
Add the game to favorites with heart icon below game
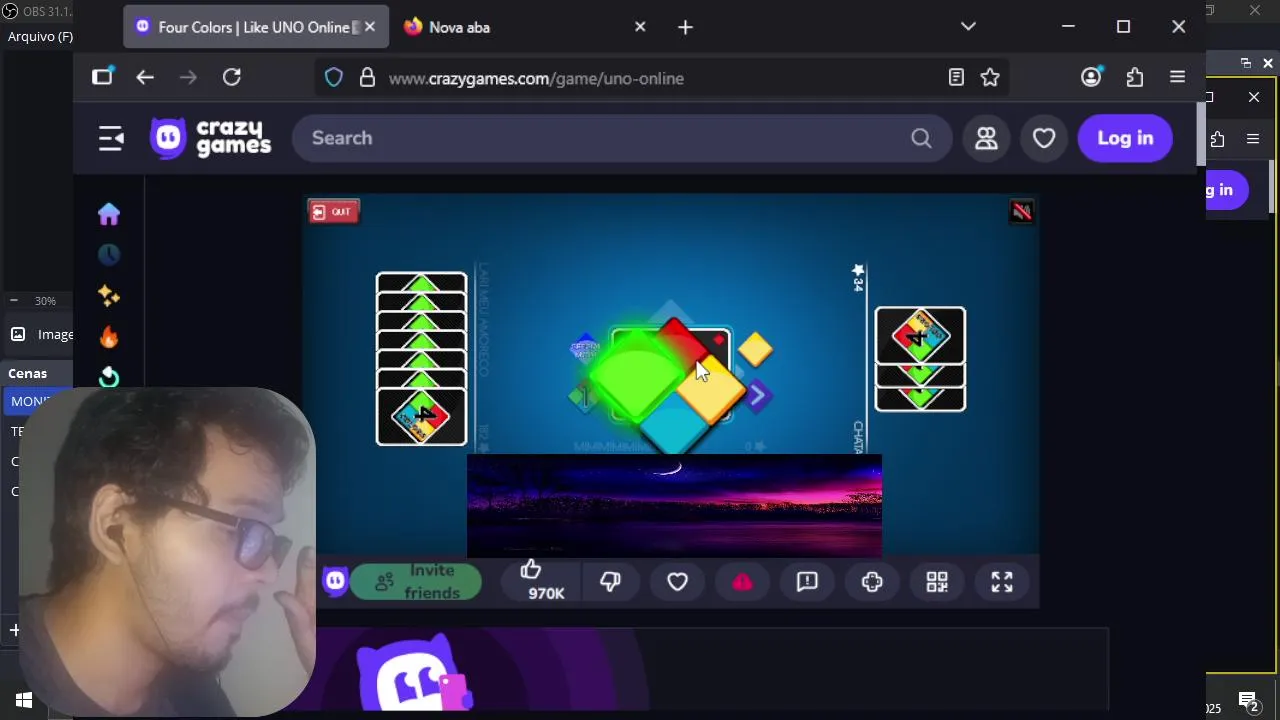pyautogui.click(x=677, y=582)
